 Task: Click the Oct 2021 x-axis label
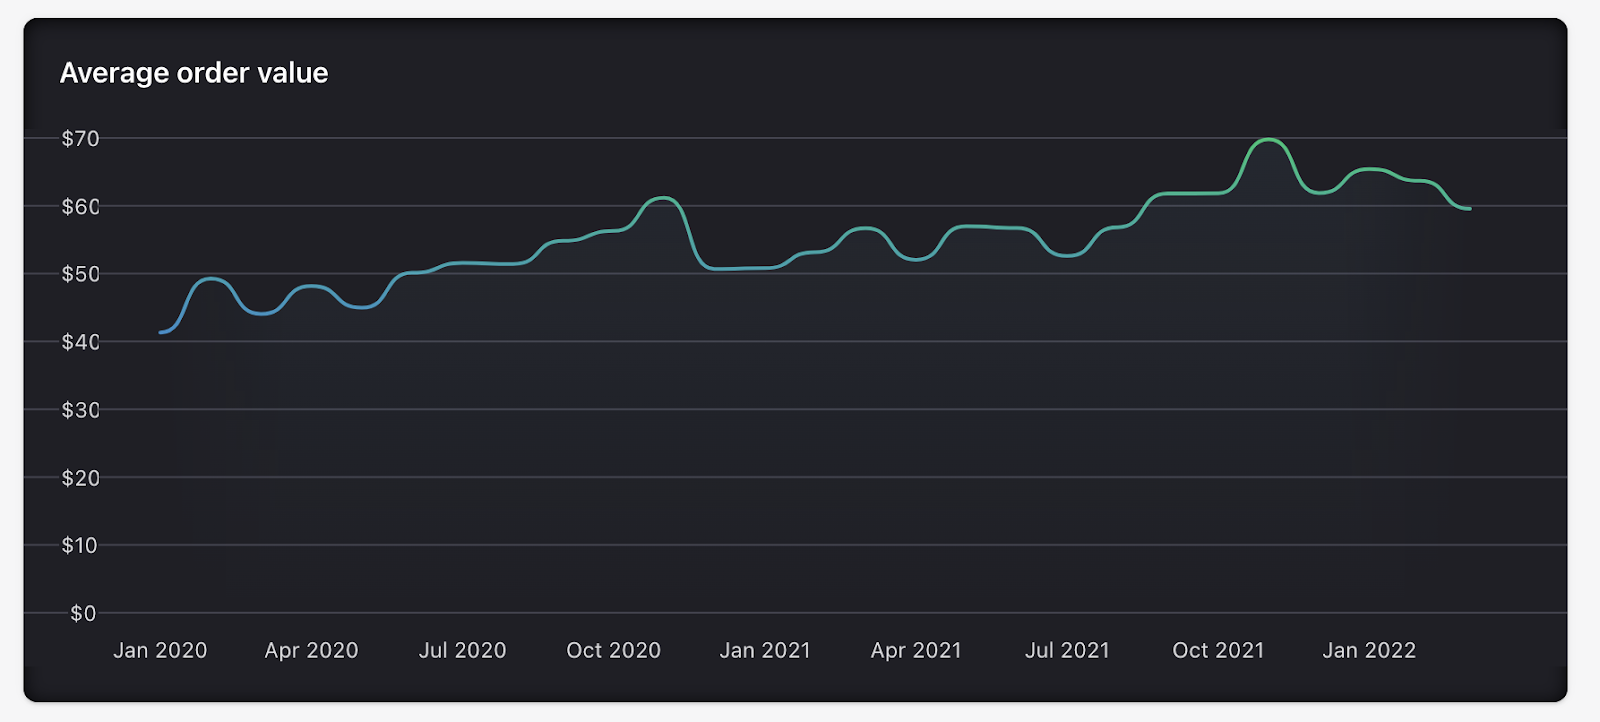tap(1218, 651)
